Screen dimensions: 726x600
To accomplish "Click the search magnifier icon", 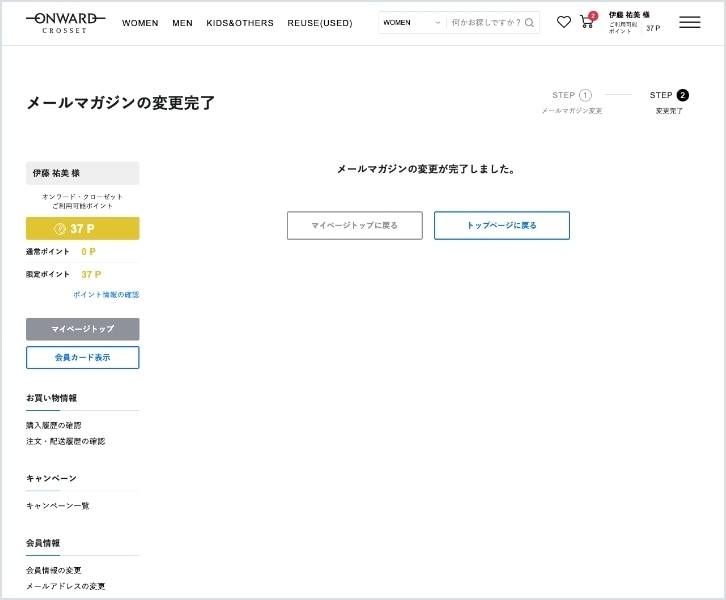I will point(530,22).
